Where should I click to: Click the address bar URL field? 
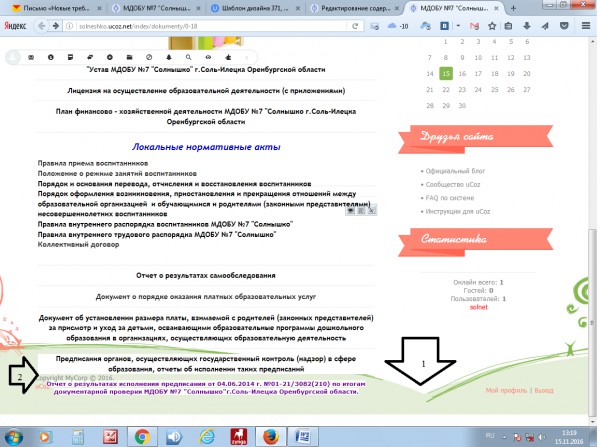(x=210, y=26)
